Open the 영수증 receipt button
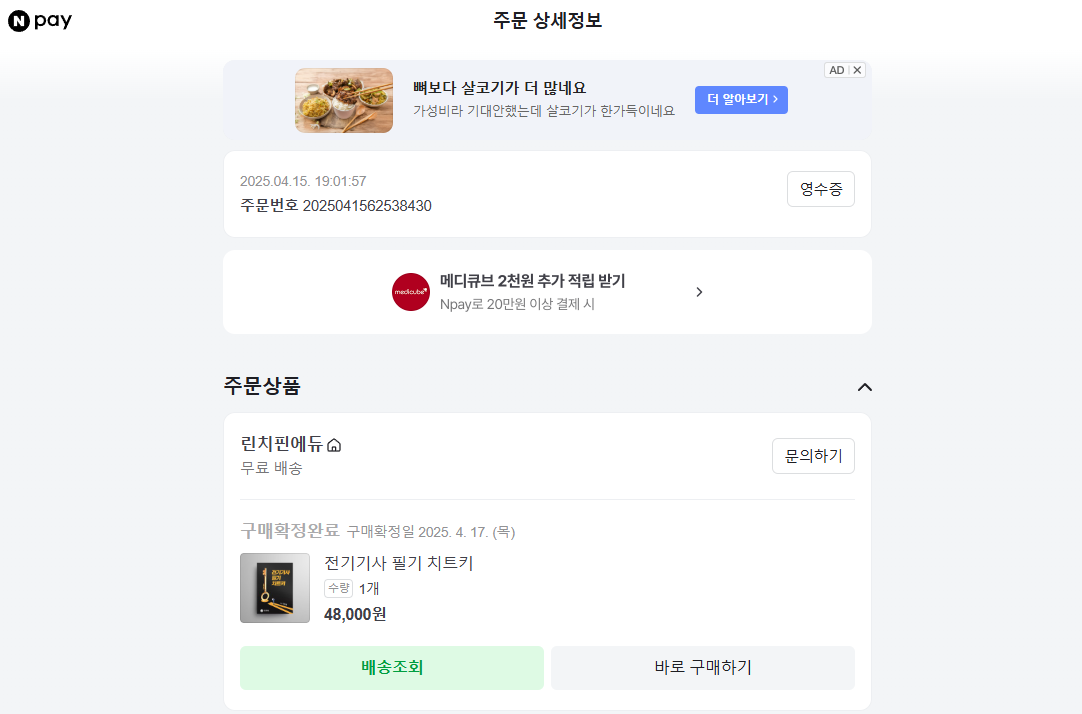1082x714 pixels. tap(820, 189)
